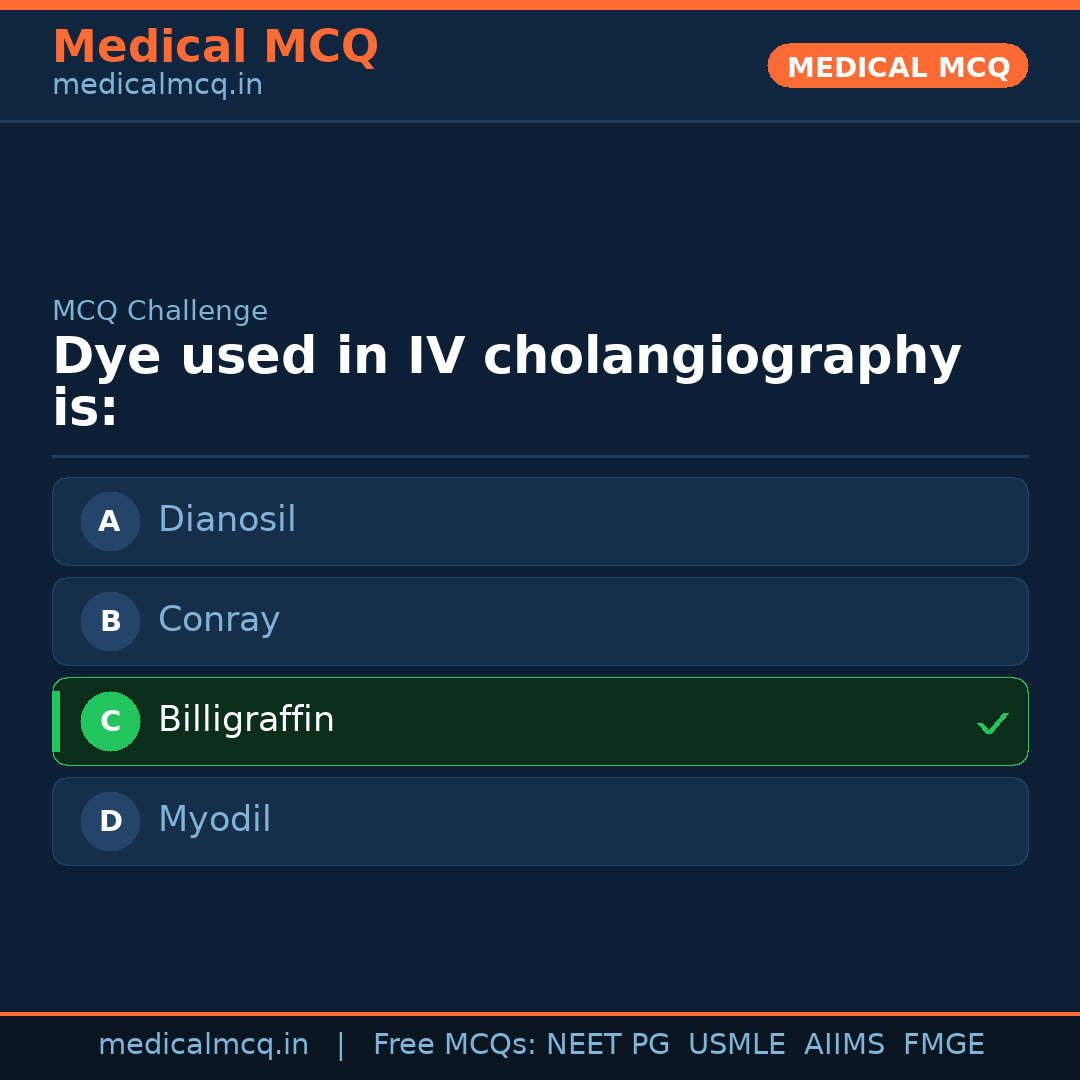Select answer option B Conray
Image resolution: width=1080 pixels, height=1080 pixels.
pyautogui.click(x=540, y=621)
